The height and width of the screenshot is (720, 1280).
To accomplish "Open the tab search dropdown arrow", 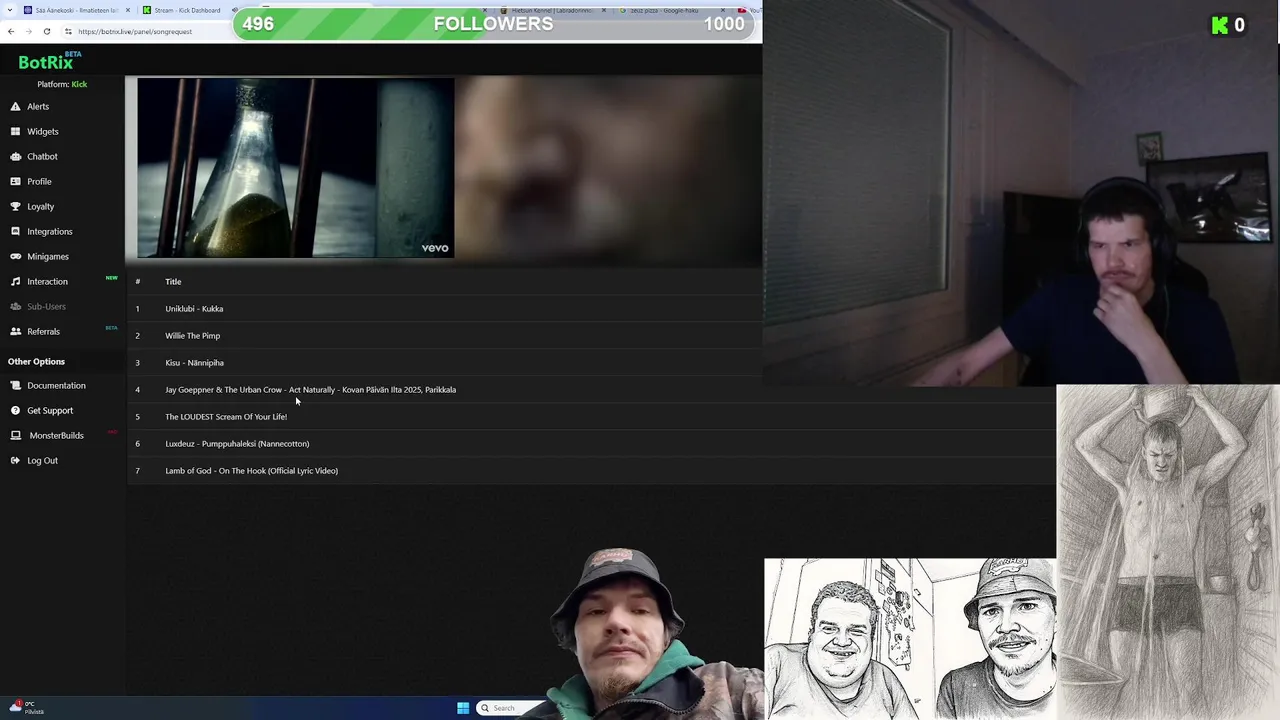I will [x=8, y=10].
